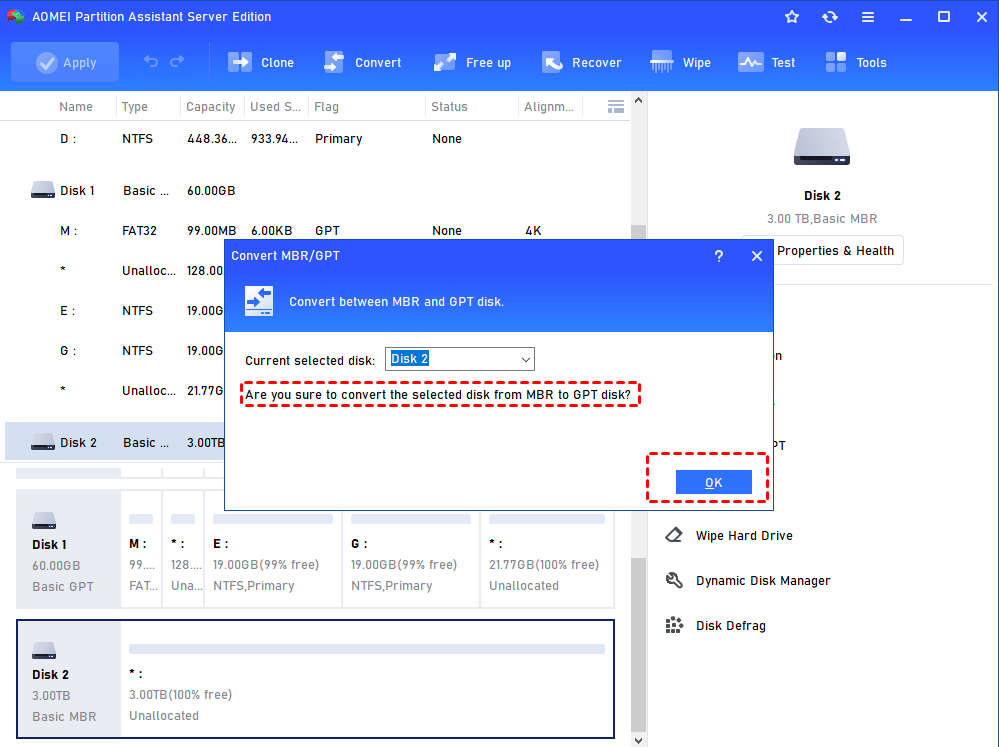Open the Free up tool
The height and width of the screenshot is (747, 999).
[x=472, y=62]
